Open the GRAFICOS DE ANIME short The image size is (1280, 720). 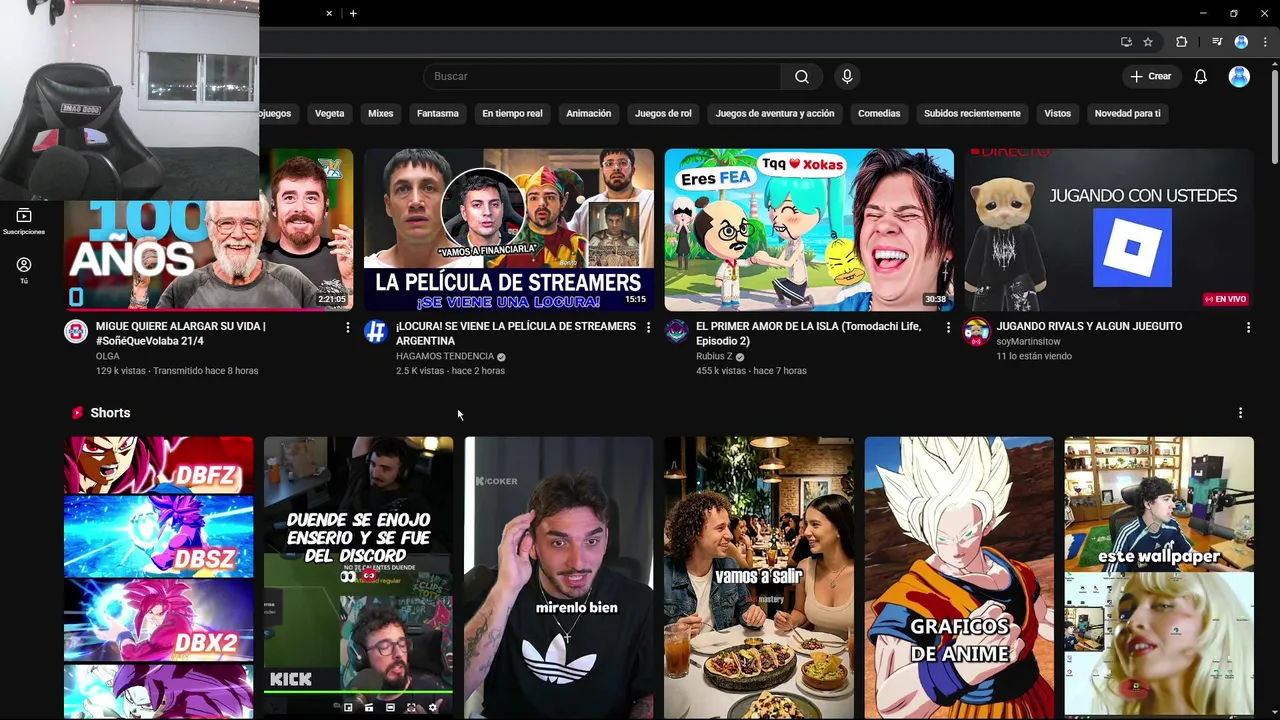(x=959, y=578)
